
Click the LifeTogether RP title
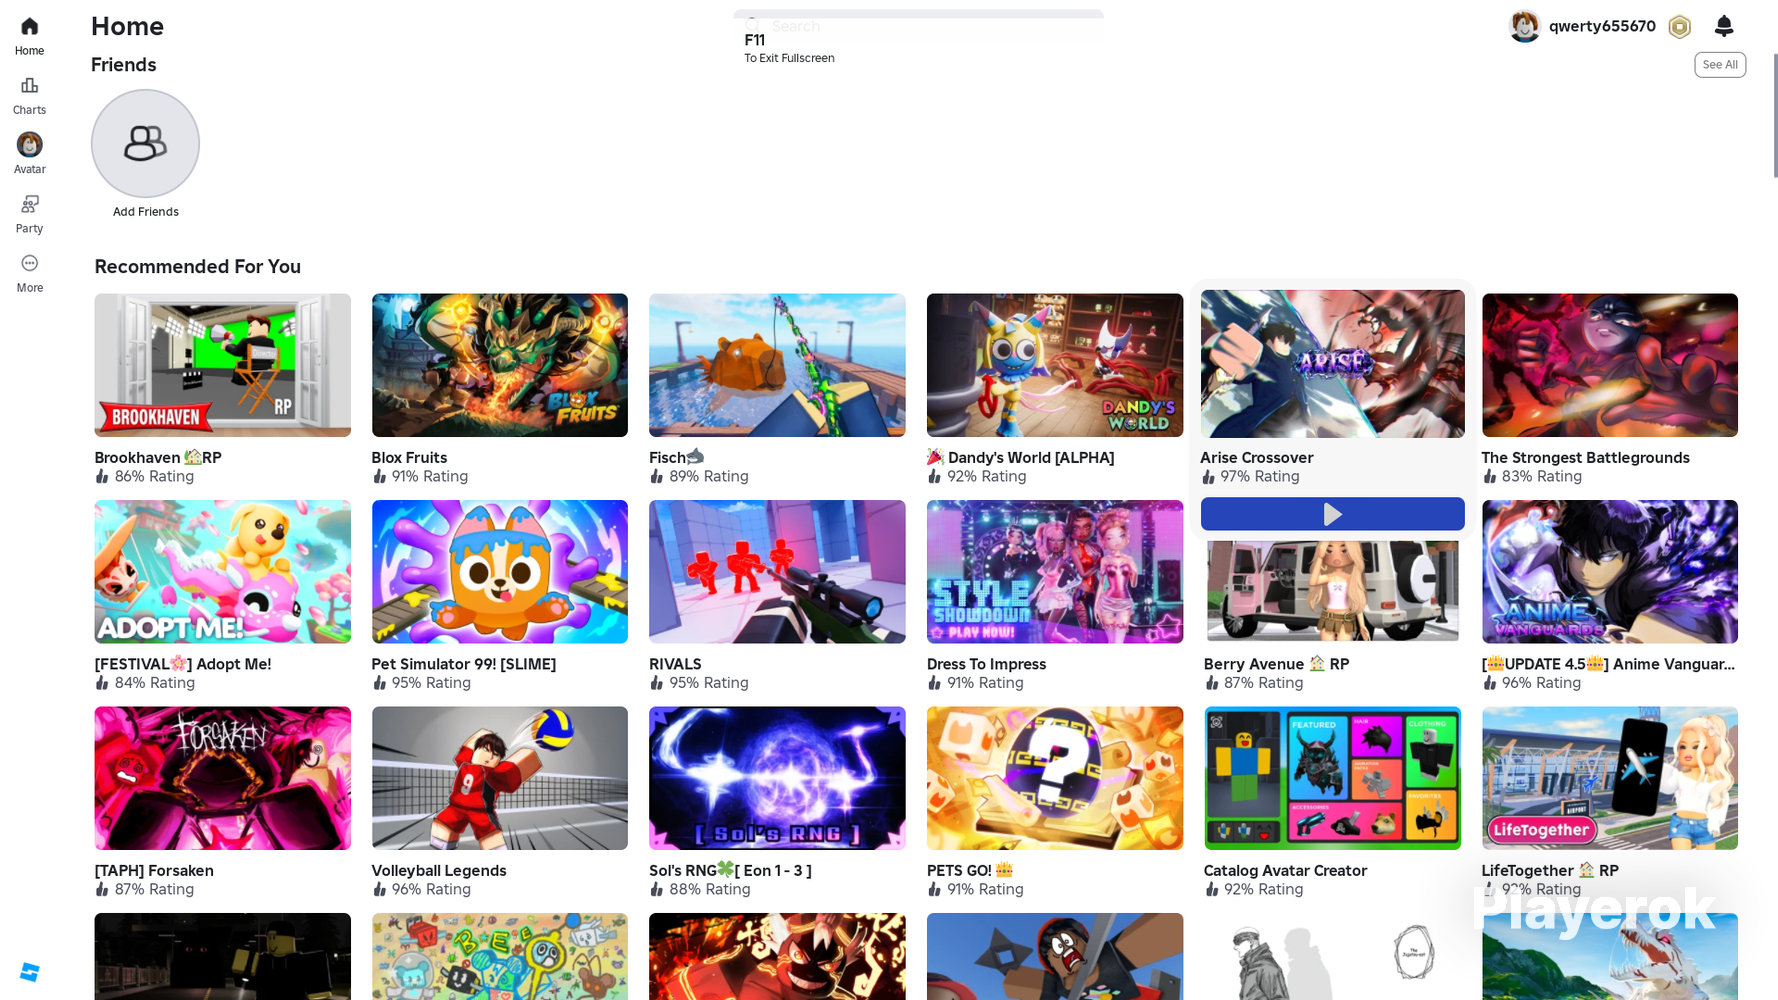tap(1550, 870)
